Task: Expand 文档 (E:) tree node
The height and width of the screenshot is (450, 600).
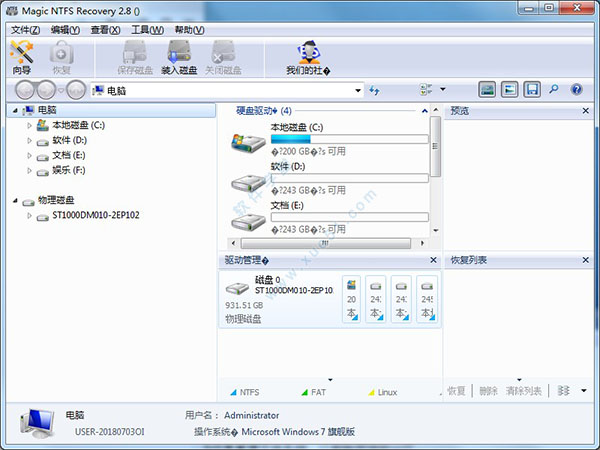Action: (x=29, y=155)
